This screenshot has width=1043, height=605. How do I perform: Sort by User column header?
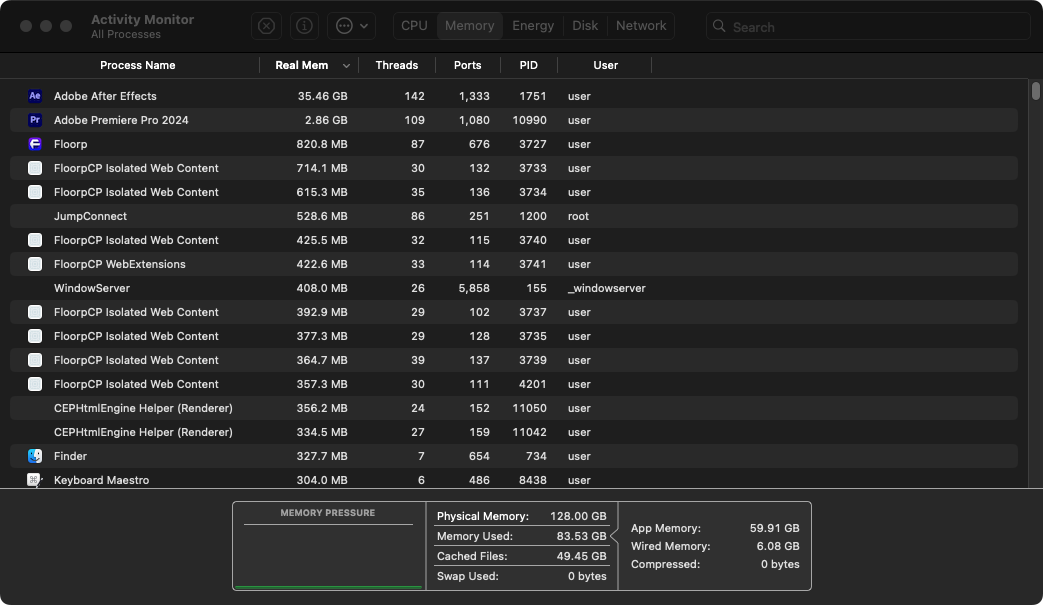click(x=605, y=65)
